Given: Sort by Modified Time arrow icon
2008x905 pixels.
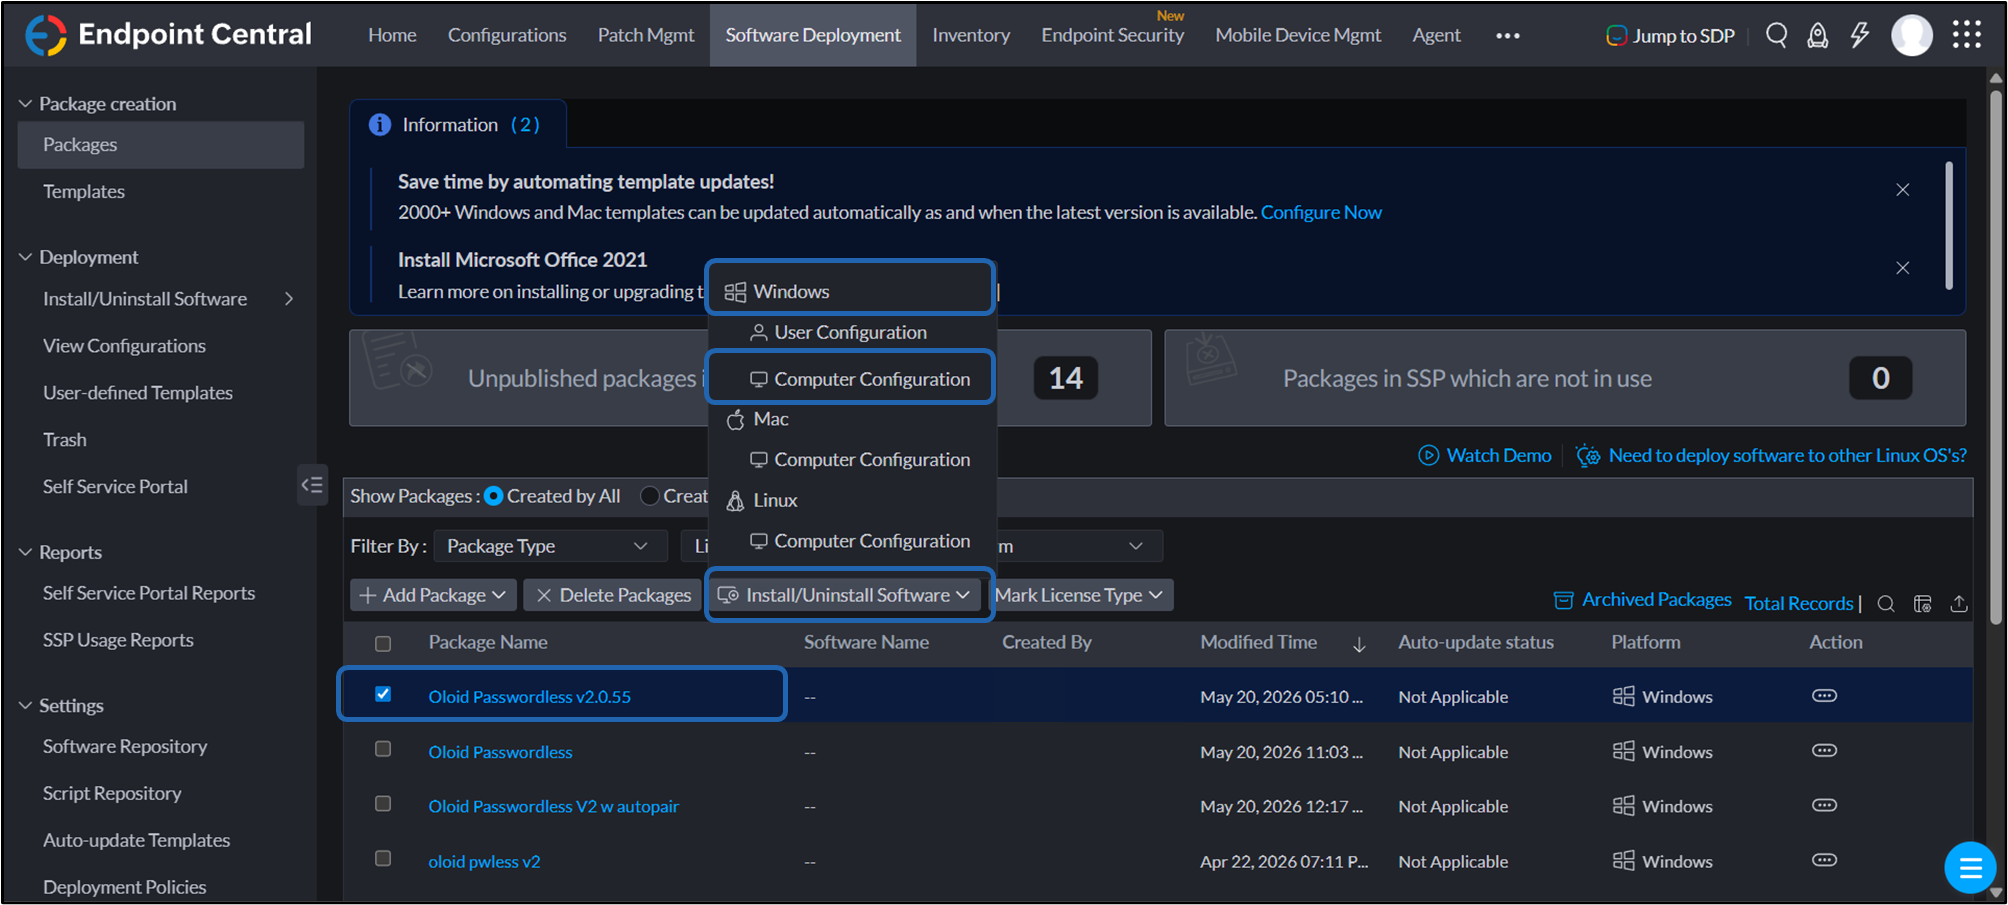Looking at the screenshot, I should [1359, 644].
